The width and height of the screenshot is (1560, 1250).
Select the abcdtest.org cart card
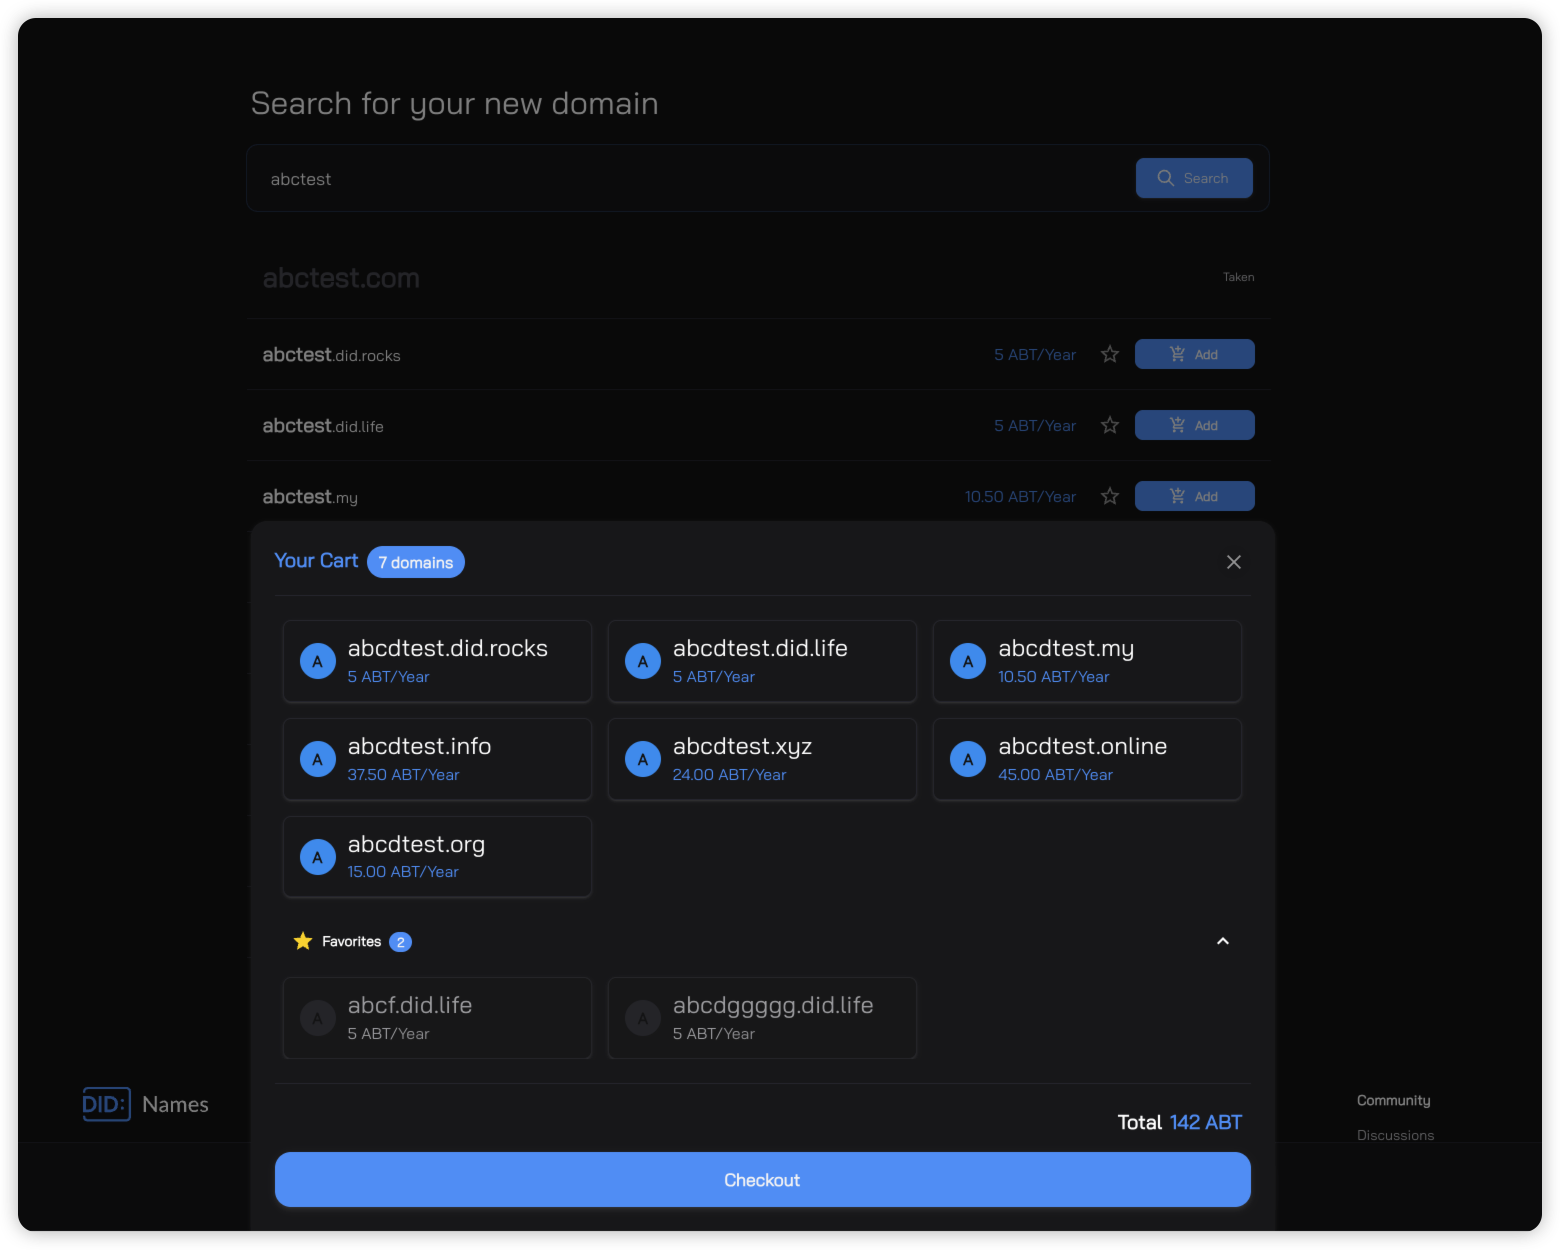pyautogui.click(x=437, y=857)
